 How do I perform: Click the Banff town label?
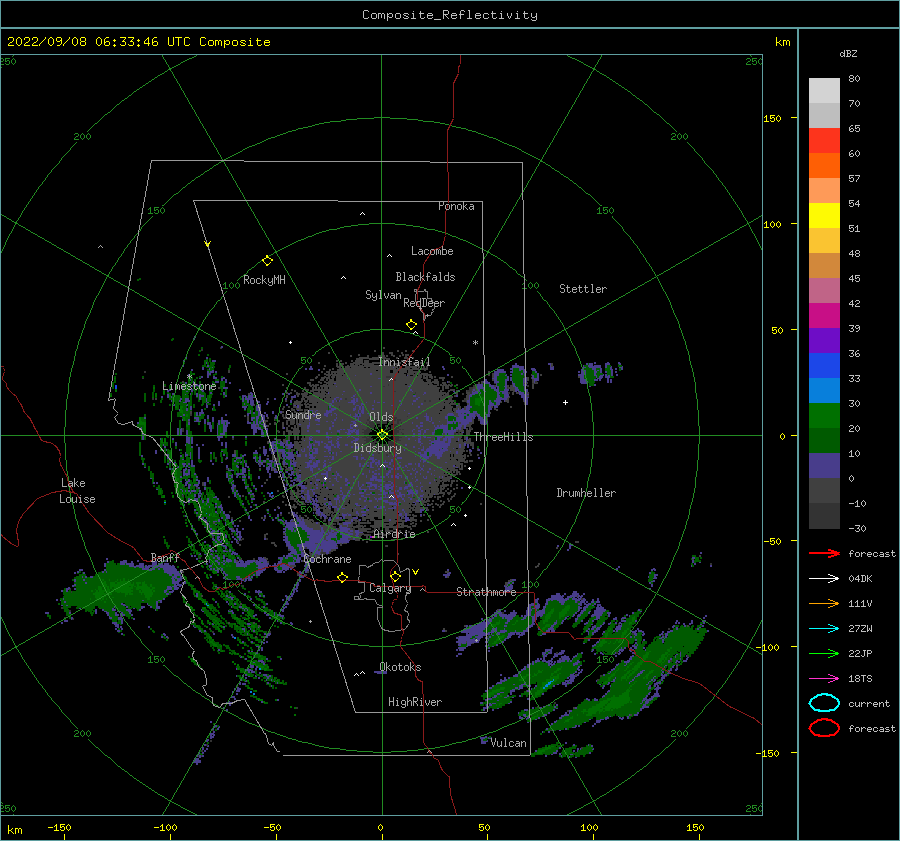tap(165, 557)
